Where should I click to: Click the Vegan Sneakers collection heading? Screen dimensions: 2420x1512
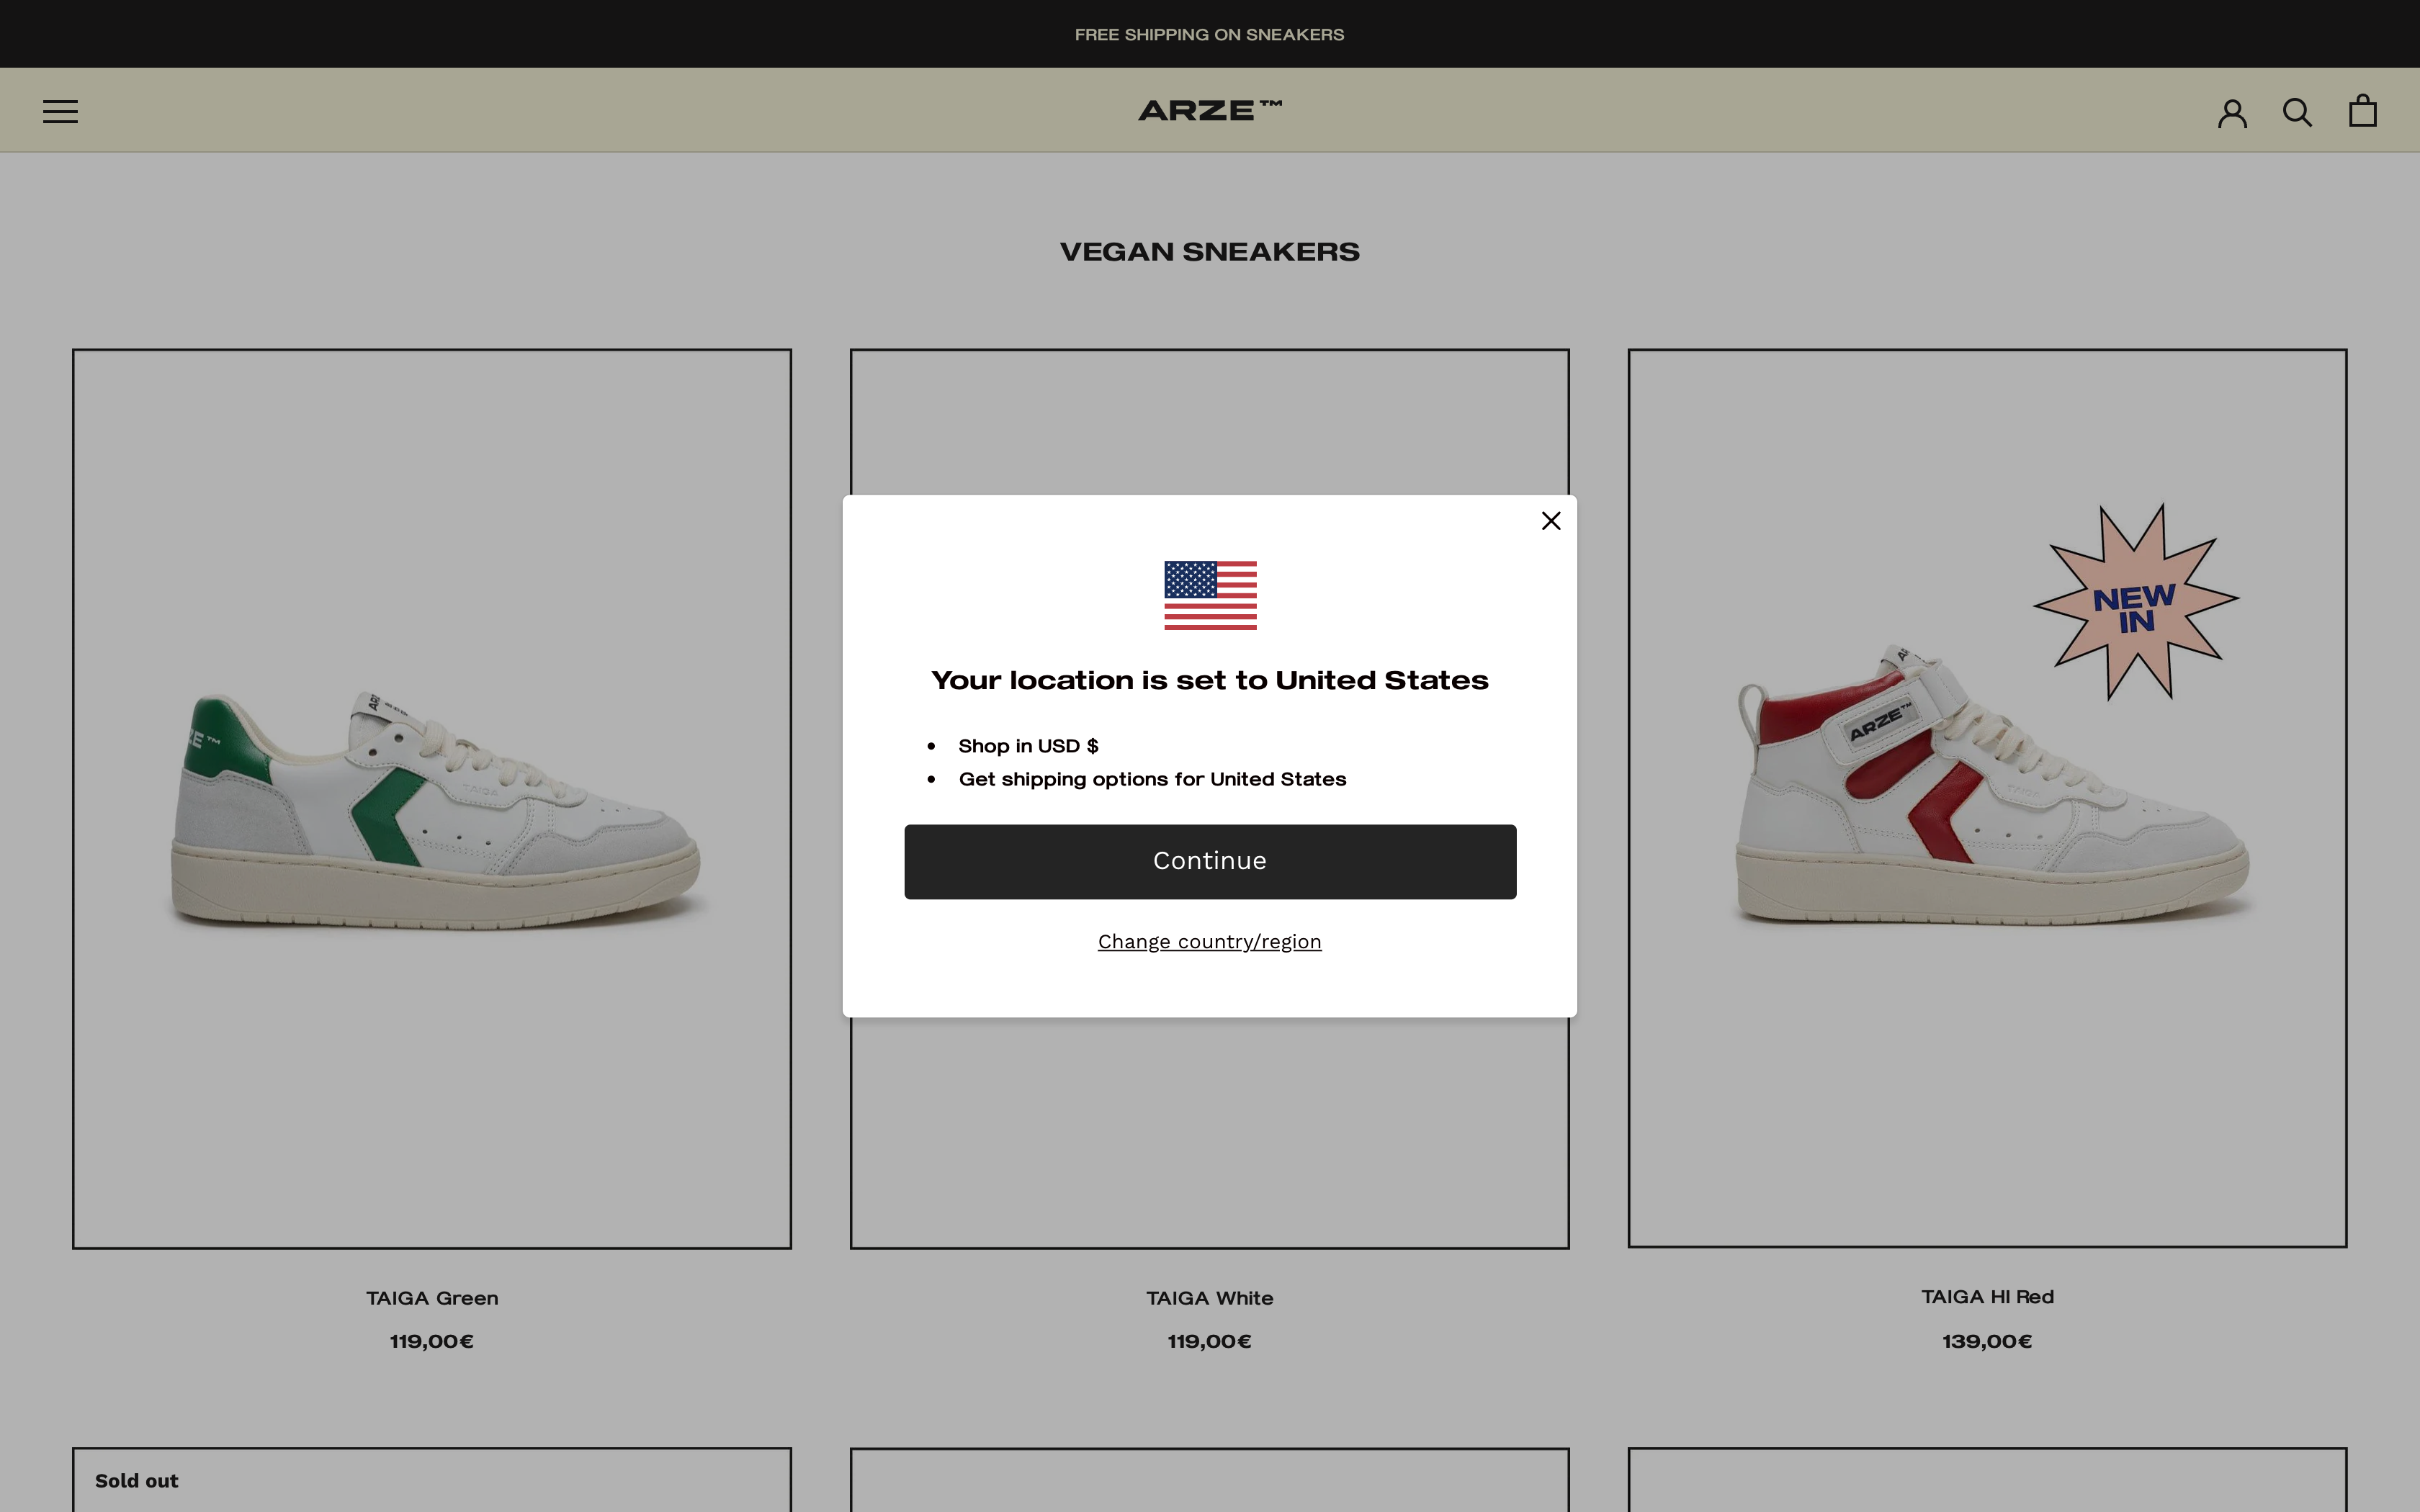point(1210,252)
